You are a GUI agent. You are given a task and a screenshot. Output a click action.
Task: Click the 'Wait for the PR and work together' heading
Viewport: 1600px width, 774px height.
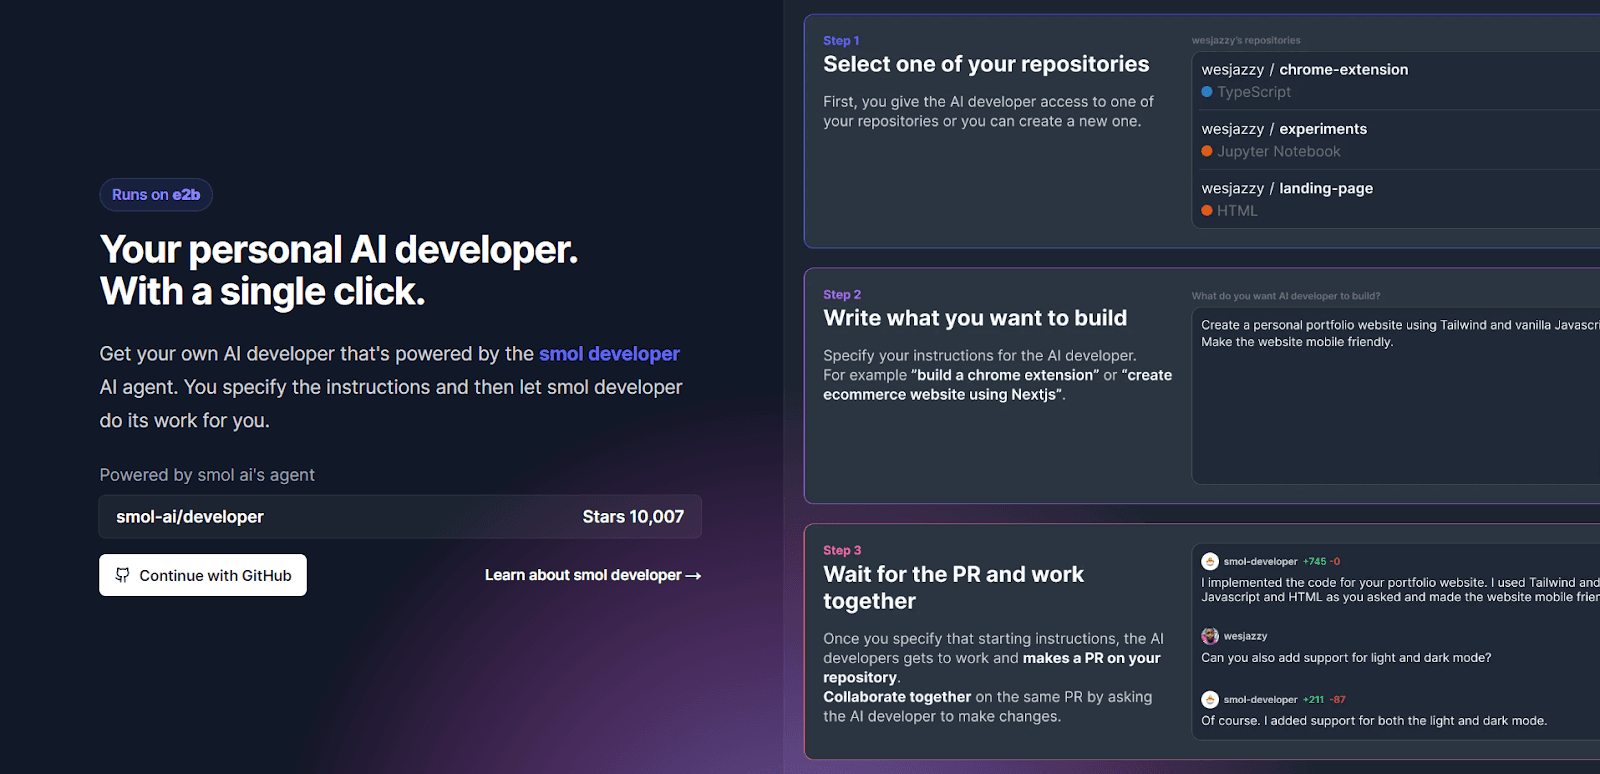pos(953,588)
